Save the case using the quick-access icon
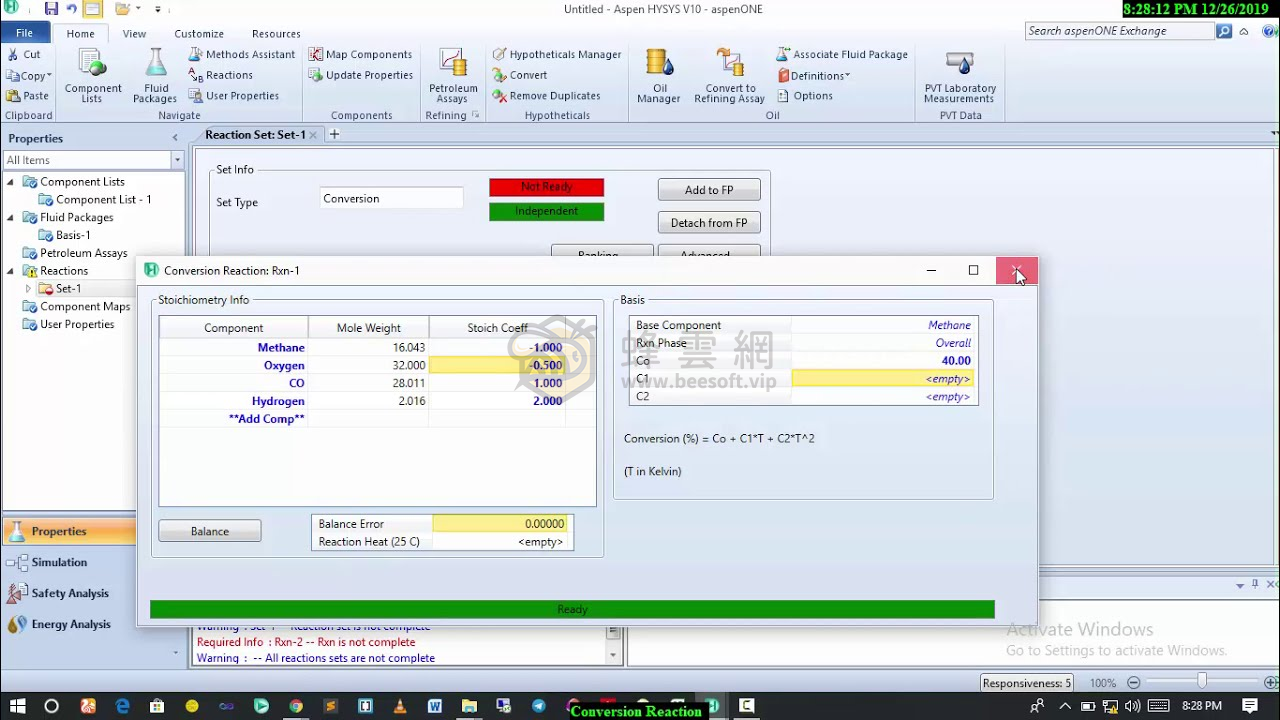1280x720 pixels. click(51, 9)
